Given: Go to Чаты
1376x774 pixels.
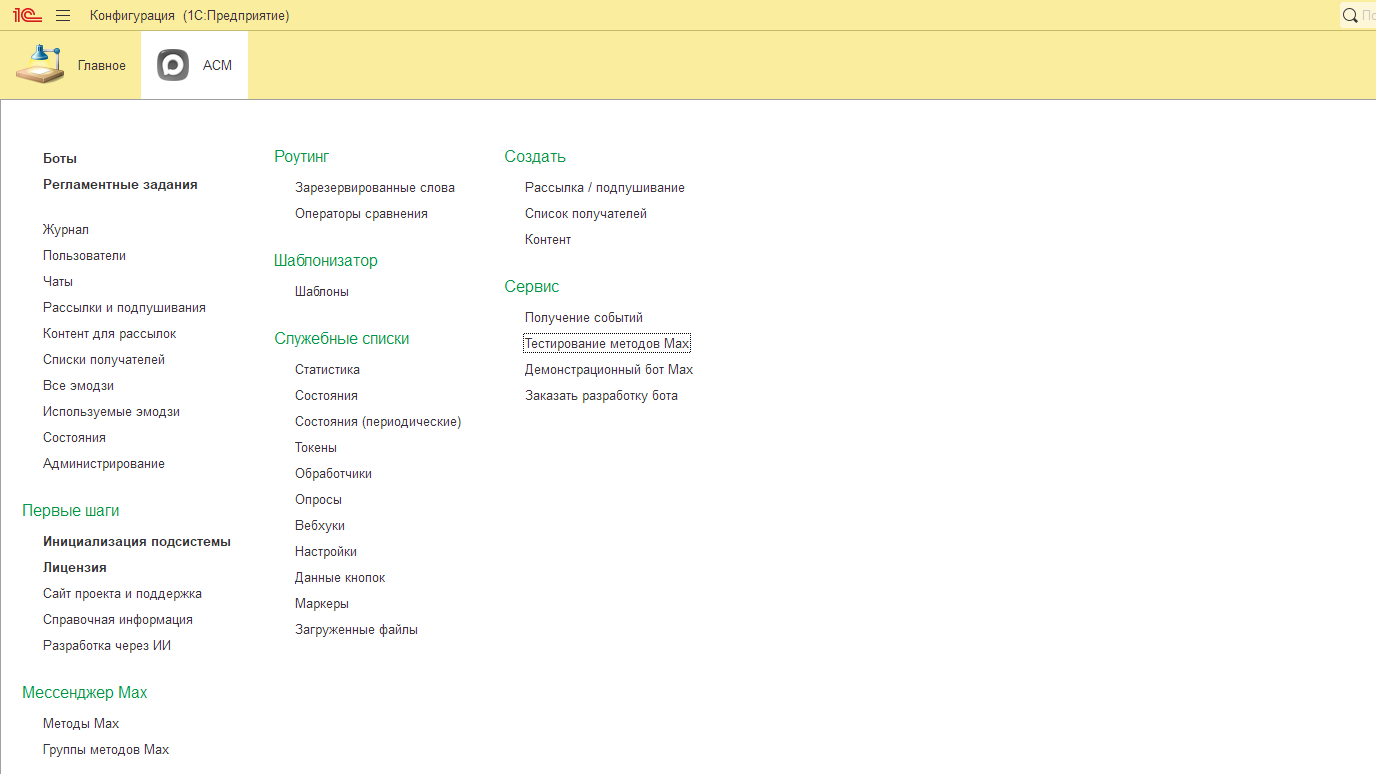Looking at the screenshot, I should pos(58,282).
